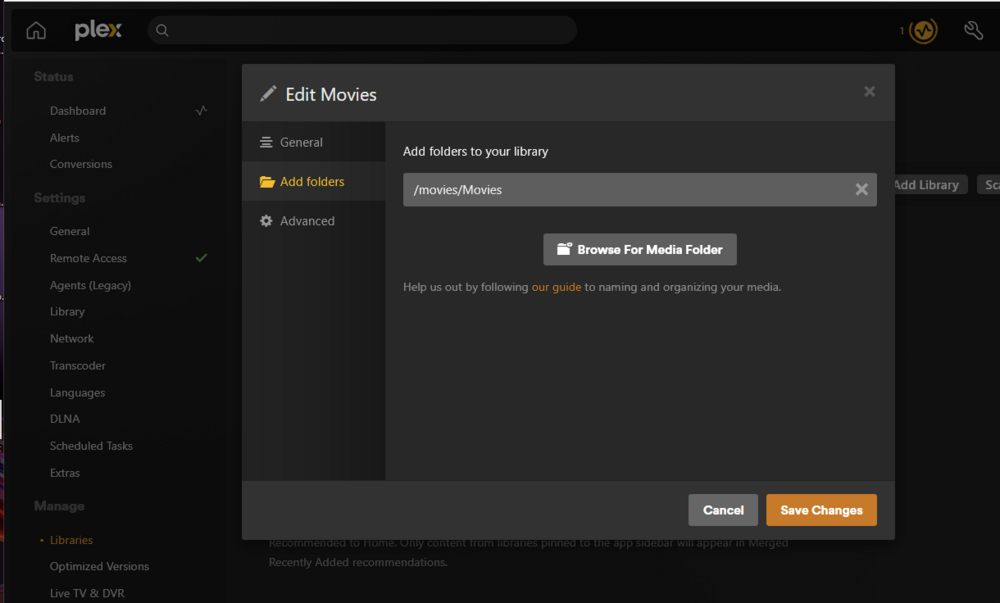The image size is (1000, 603).
Task: Click Save Changes
Action: 821,510
